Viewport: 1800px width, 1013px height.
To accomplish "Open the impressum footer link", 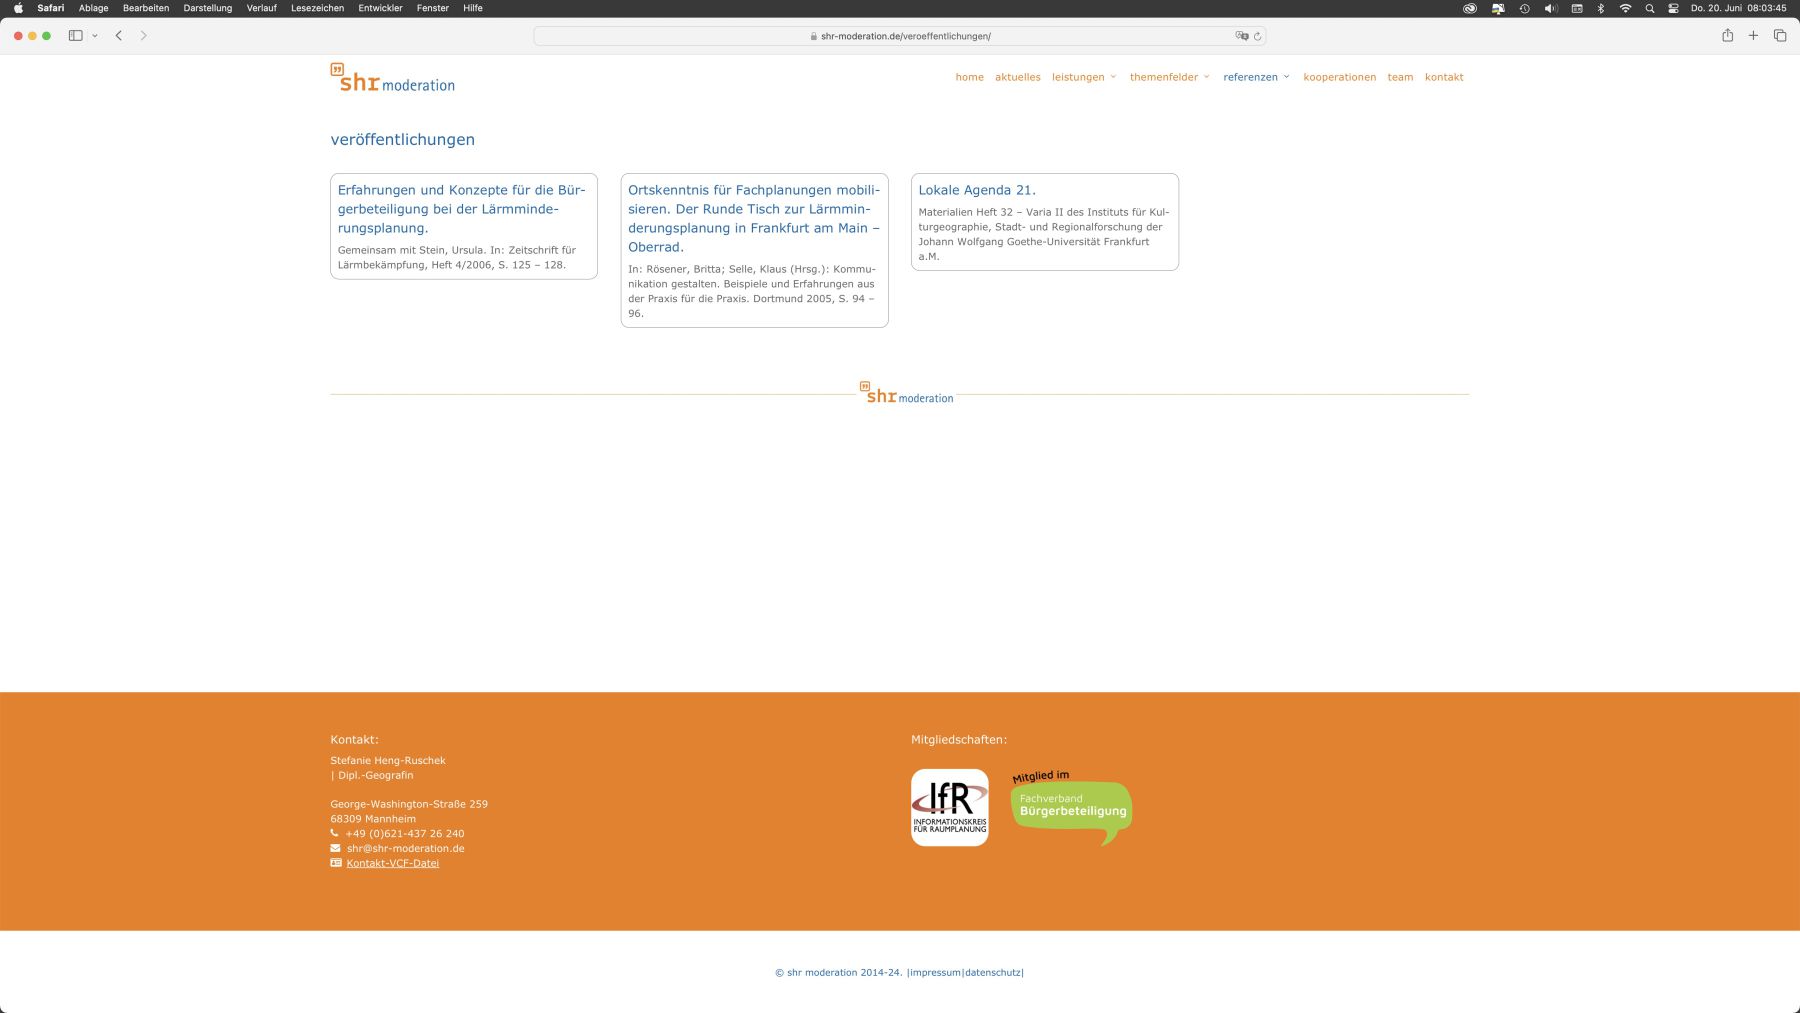I will coord(935,972).
